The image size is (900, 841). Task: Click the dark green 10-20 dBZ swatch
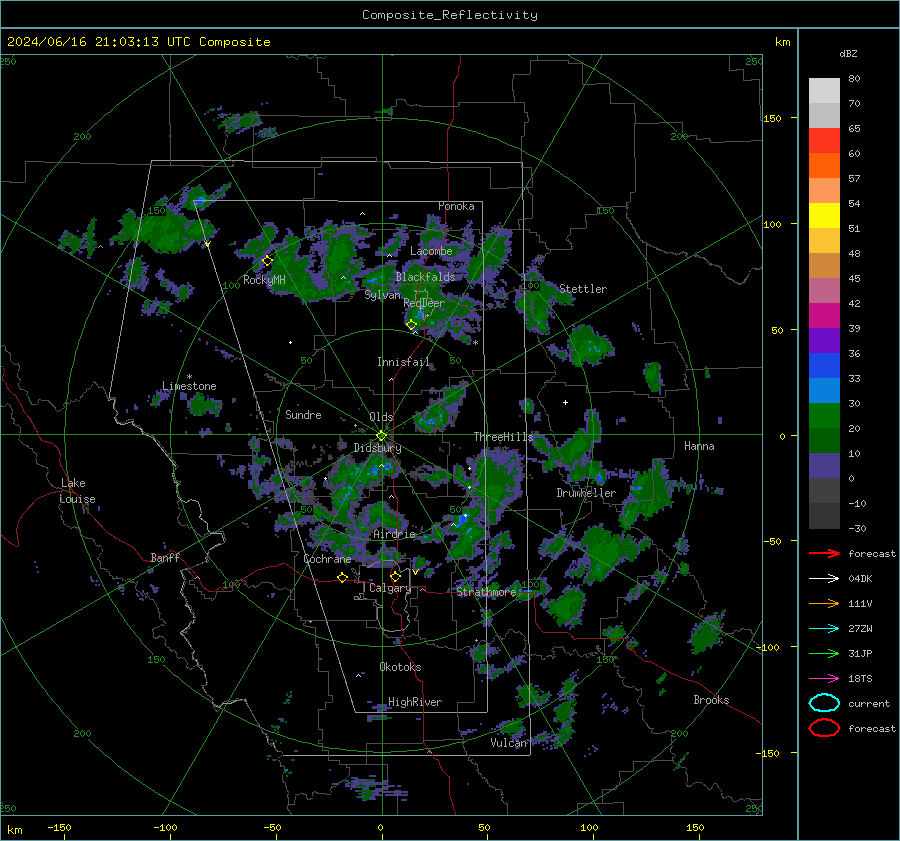click(824, 440)
